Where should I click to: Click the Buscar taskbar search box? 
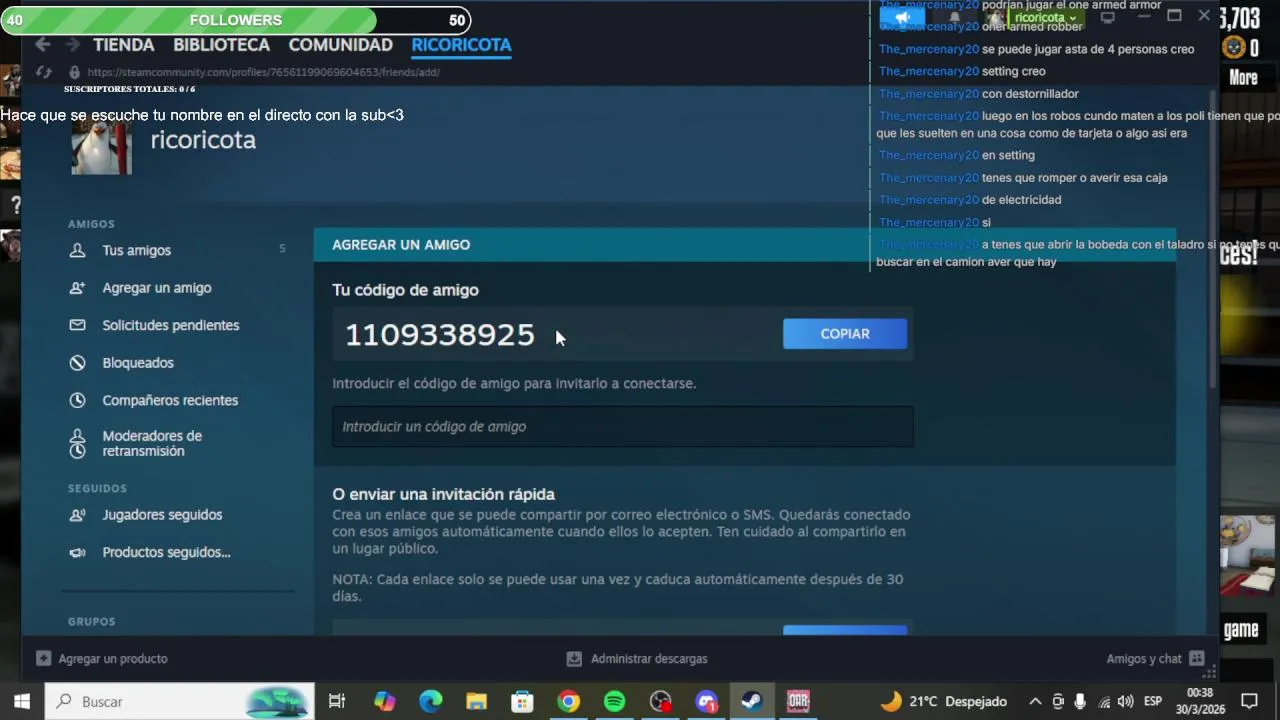(x=180, y=702)
